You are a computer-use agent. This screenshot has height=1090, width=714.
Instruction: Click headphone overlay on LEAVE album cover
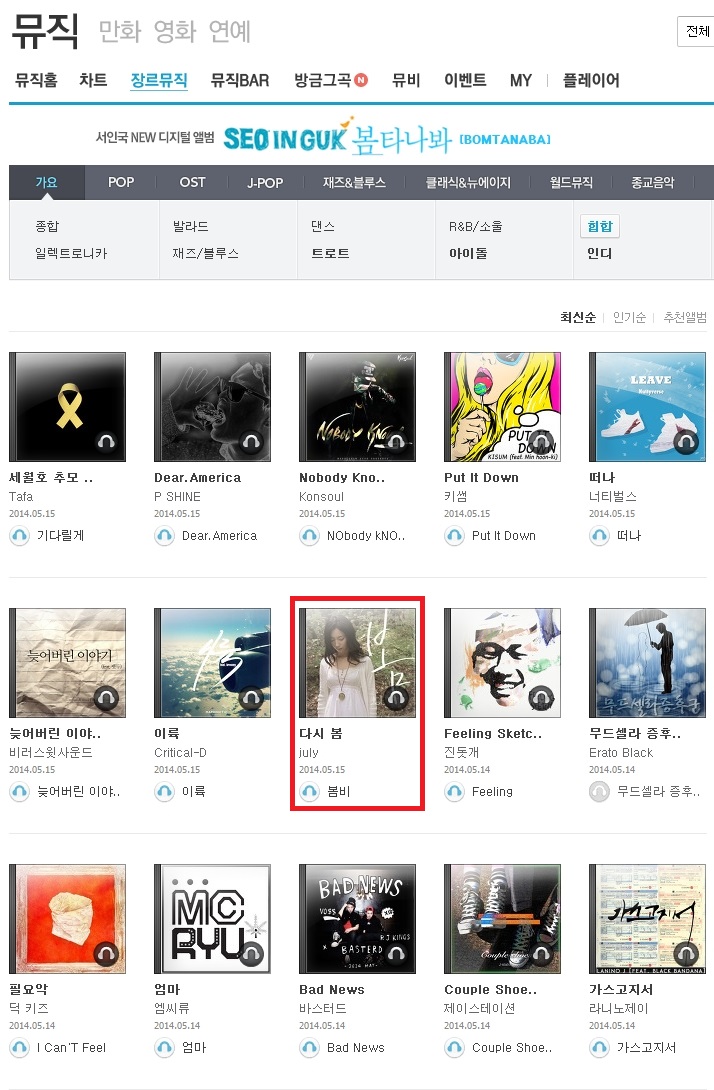point(685,441)
